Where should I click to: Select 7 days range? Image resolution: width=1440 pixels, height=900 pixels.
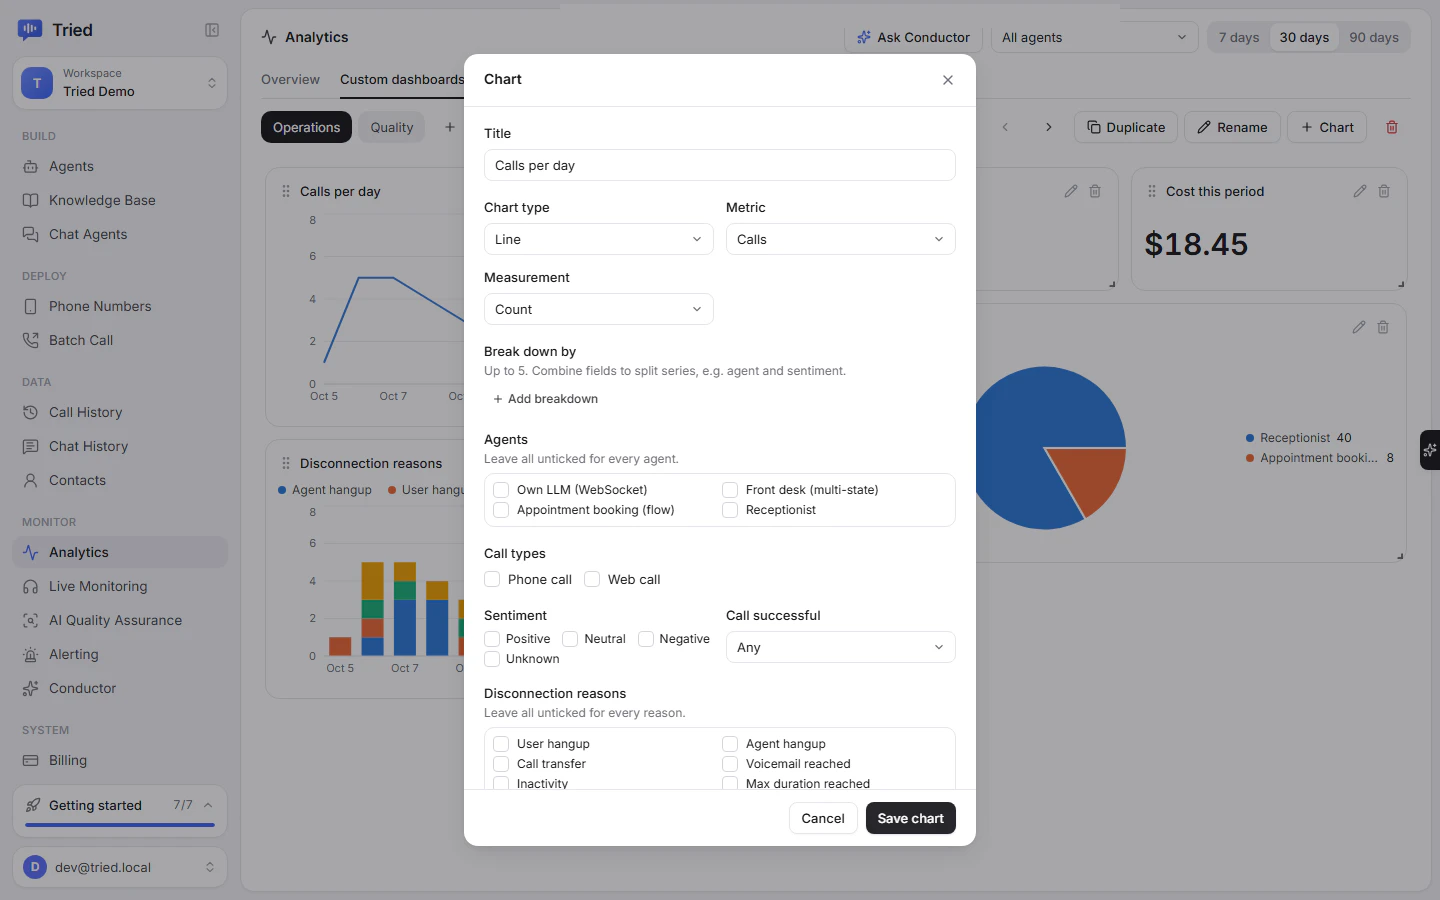pyautogui.click(x=1239, y=37)
